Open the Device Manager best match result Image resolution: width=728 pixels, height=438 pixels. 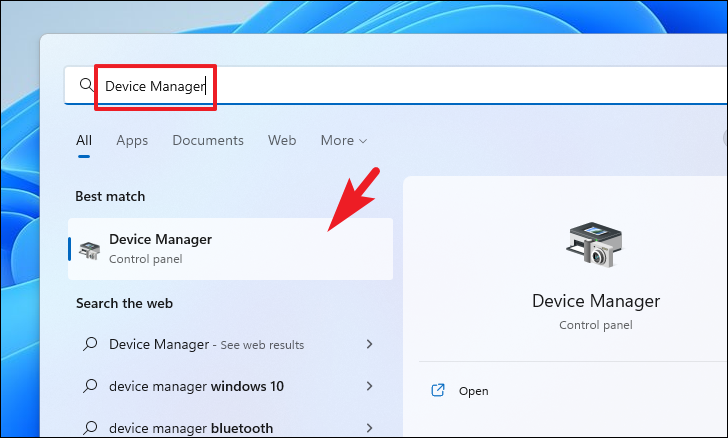coord(230,249)
